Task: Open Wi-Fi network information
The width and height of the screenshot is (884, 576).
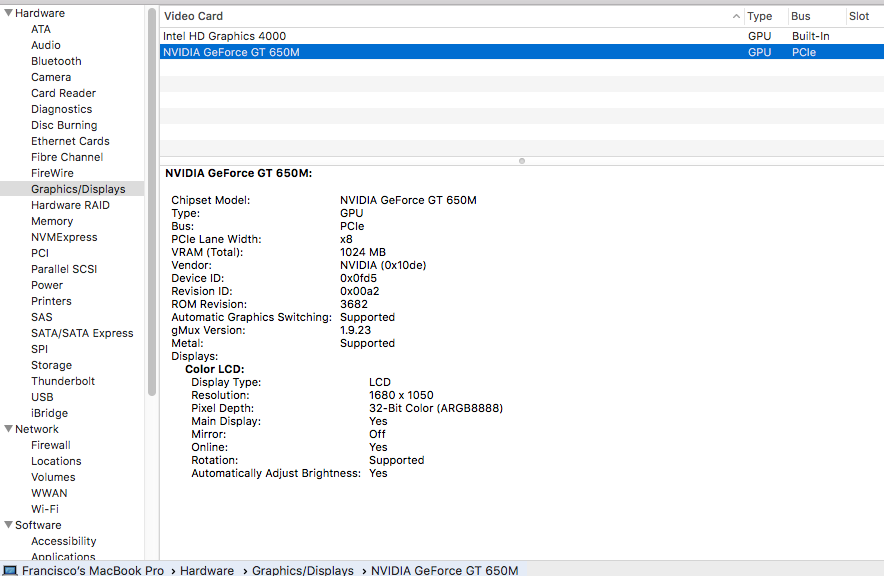Action: pos(45,509)
